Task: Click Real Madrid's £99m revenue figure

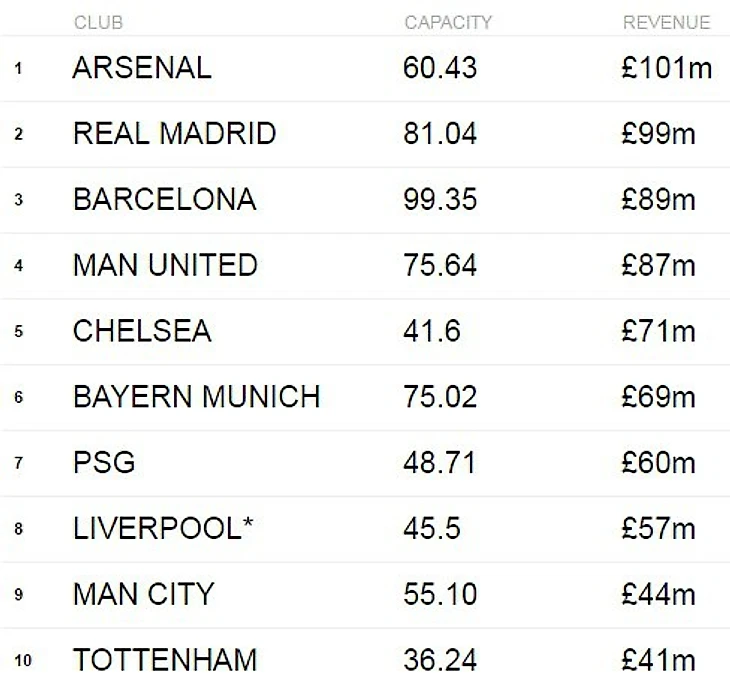Action: [657, 134]
